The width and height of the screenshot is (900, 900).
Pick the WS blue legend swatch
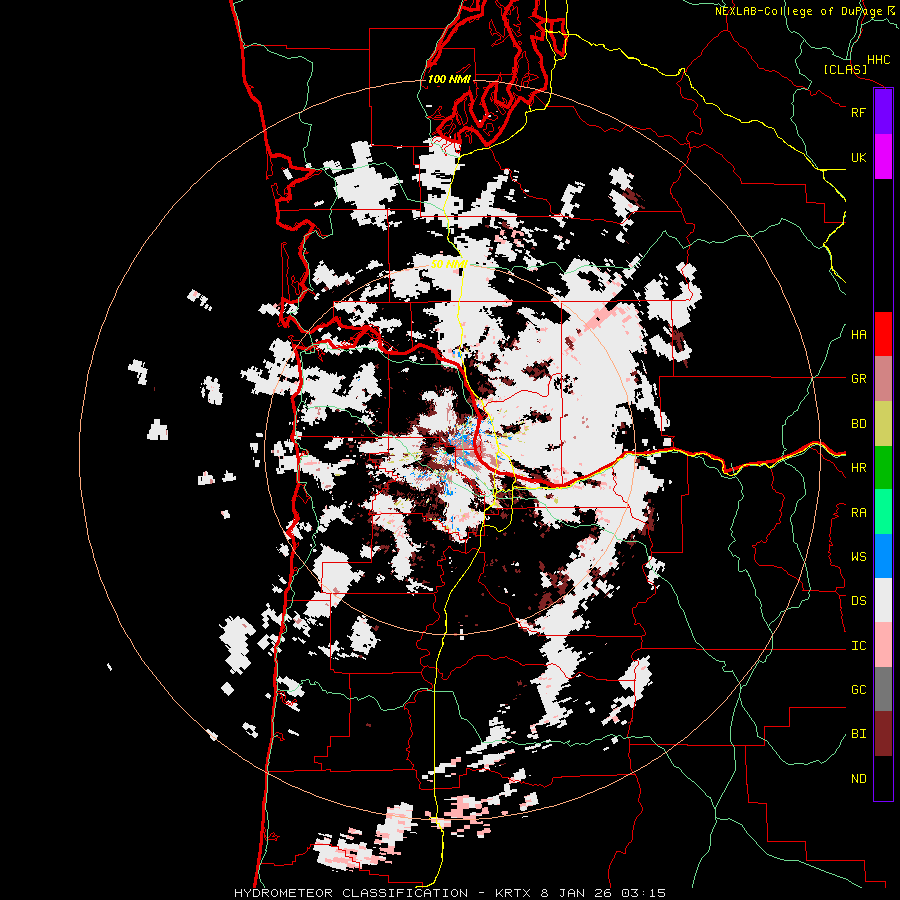coord(883,556)
